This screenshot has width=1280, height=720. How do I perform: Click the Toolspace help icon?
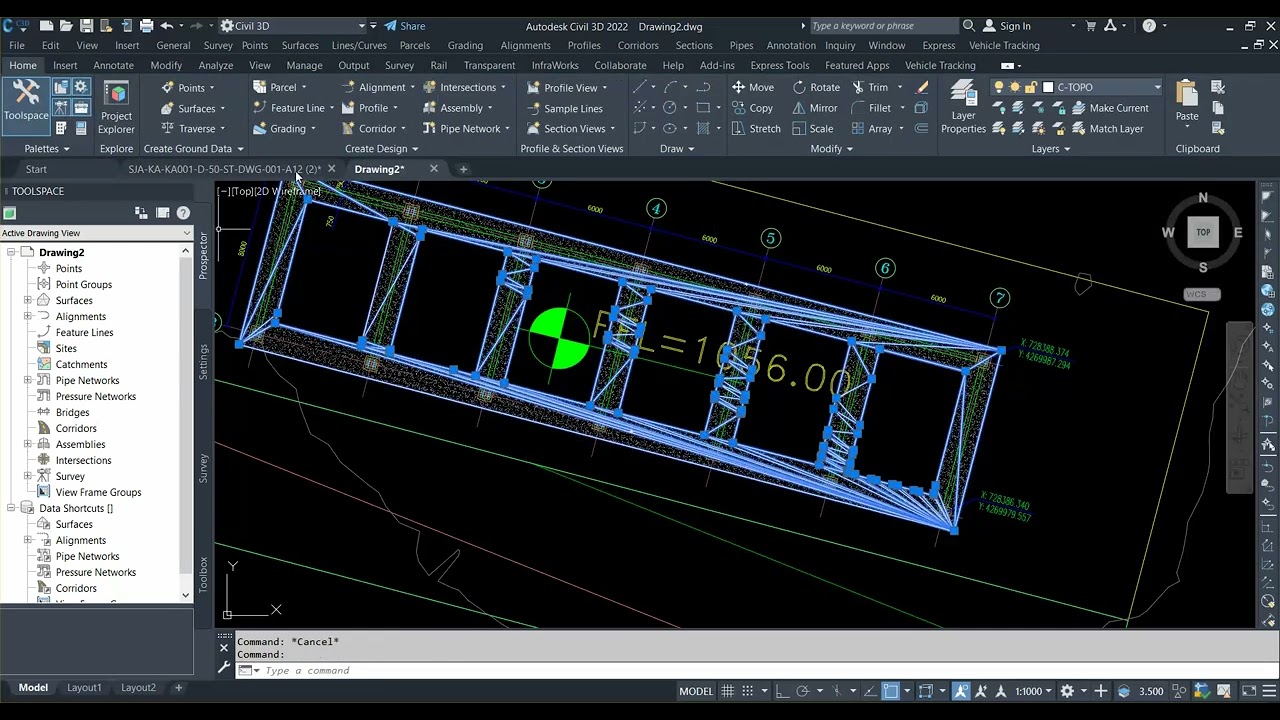pos(183,212)
